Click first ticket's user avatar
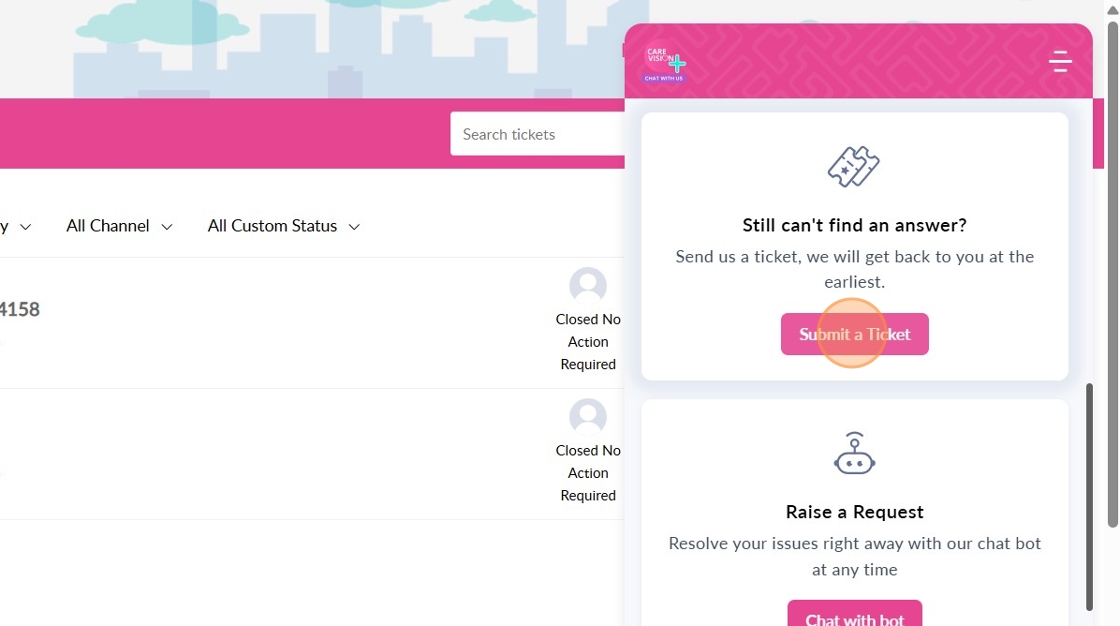This screenshot has width=1120, height=626. pyautogui.click(x=588, y=285)
